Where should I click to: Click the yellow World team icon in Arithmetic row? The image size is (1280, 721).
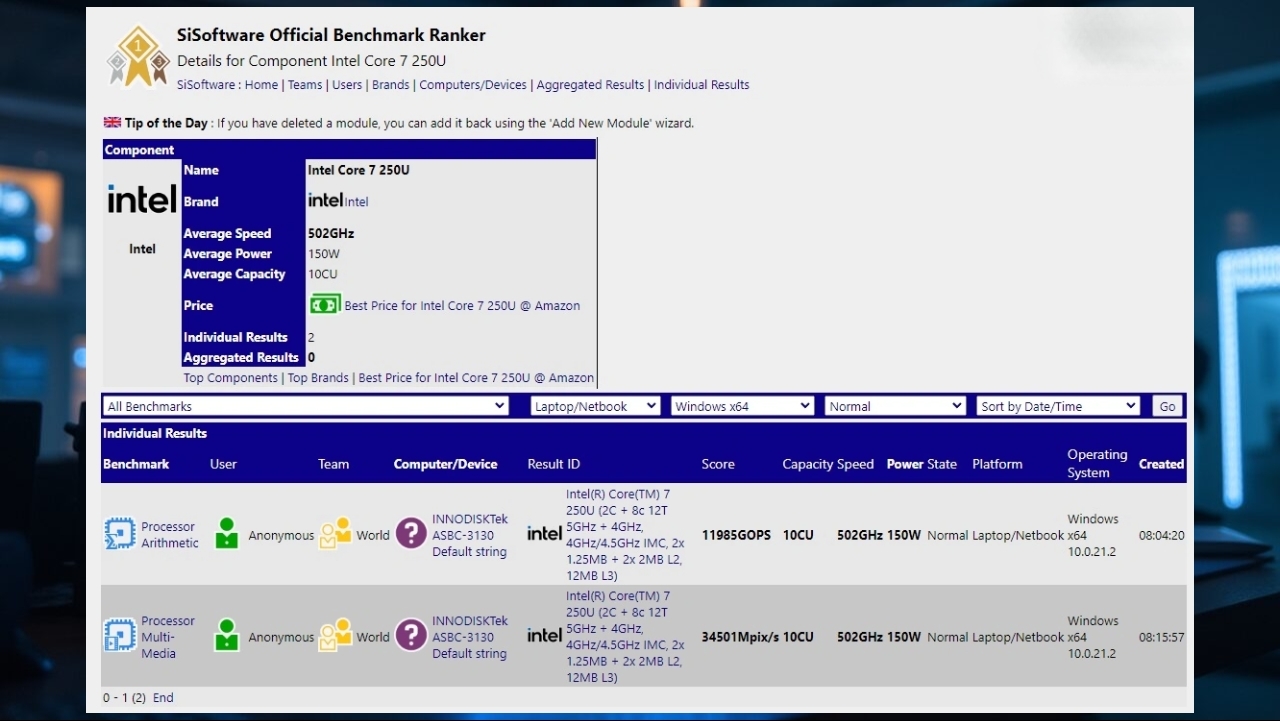(x=336, y=534)
